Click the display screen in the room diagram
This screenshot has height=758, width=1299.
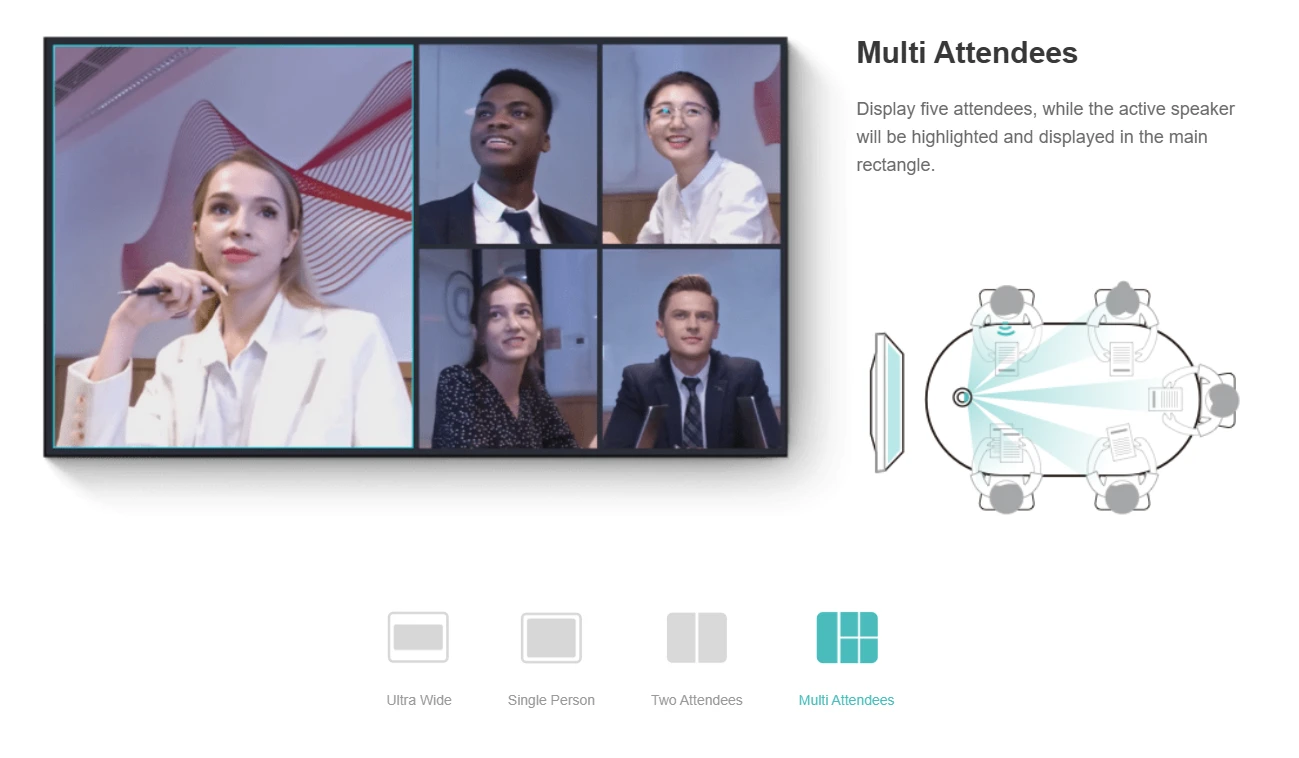(887, 402)
